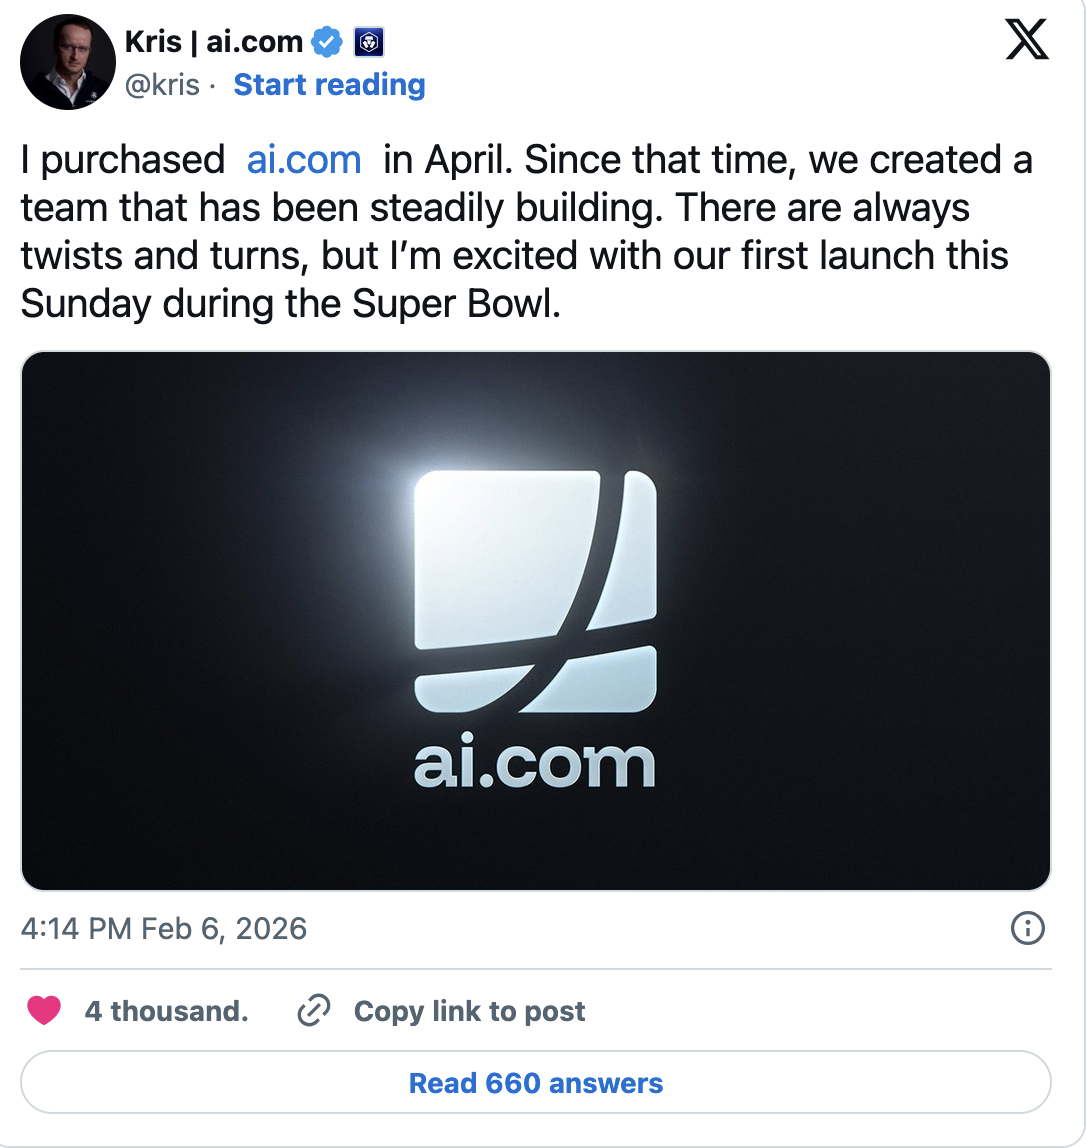Click the 4 thousand likes count
This screenshot has width=1086, height=1148.
click(x=166, y=1011)
